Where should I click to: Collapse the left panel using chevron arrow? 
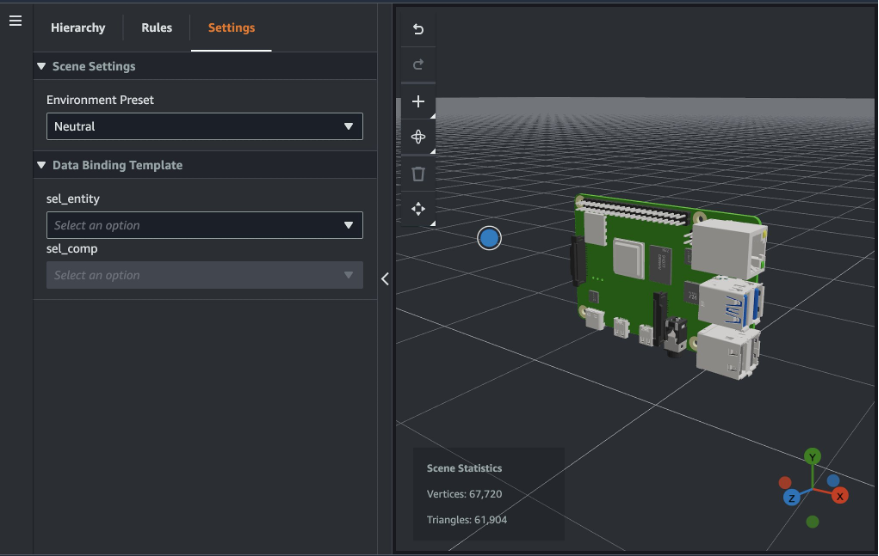(385, 280)
